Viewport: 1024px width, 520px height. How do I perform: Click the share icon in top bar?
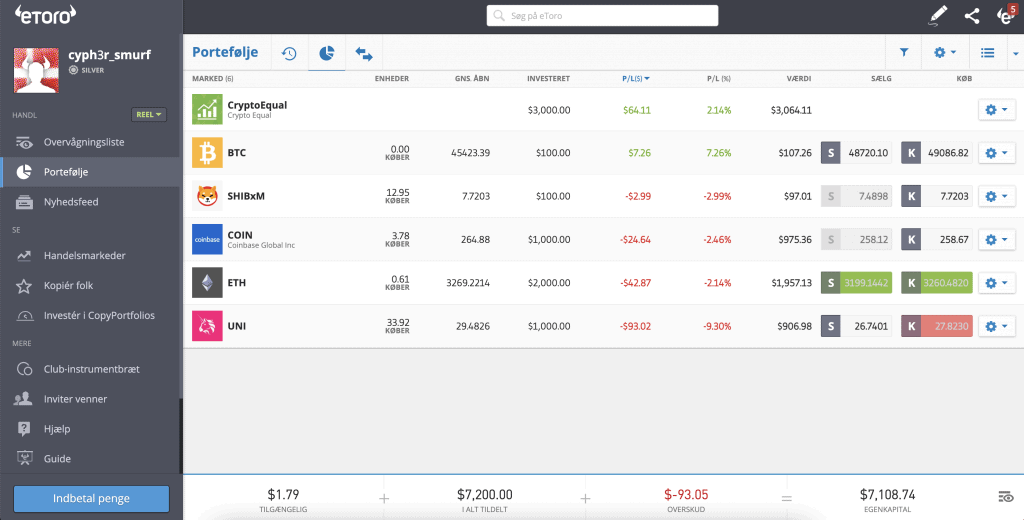(x=972, y=16)
